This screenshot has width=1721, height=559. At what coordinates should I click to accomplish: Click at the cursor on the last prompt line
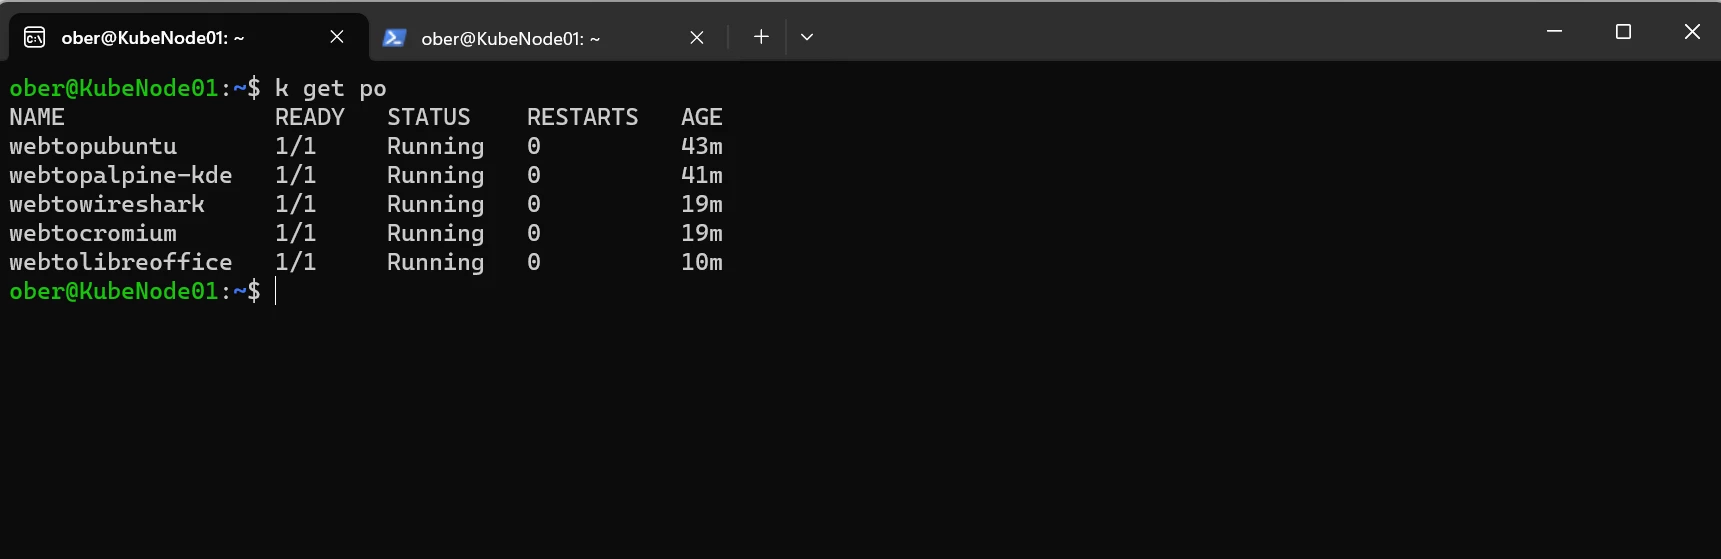pos(276,291)
